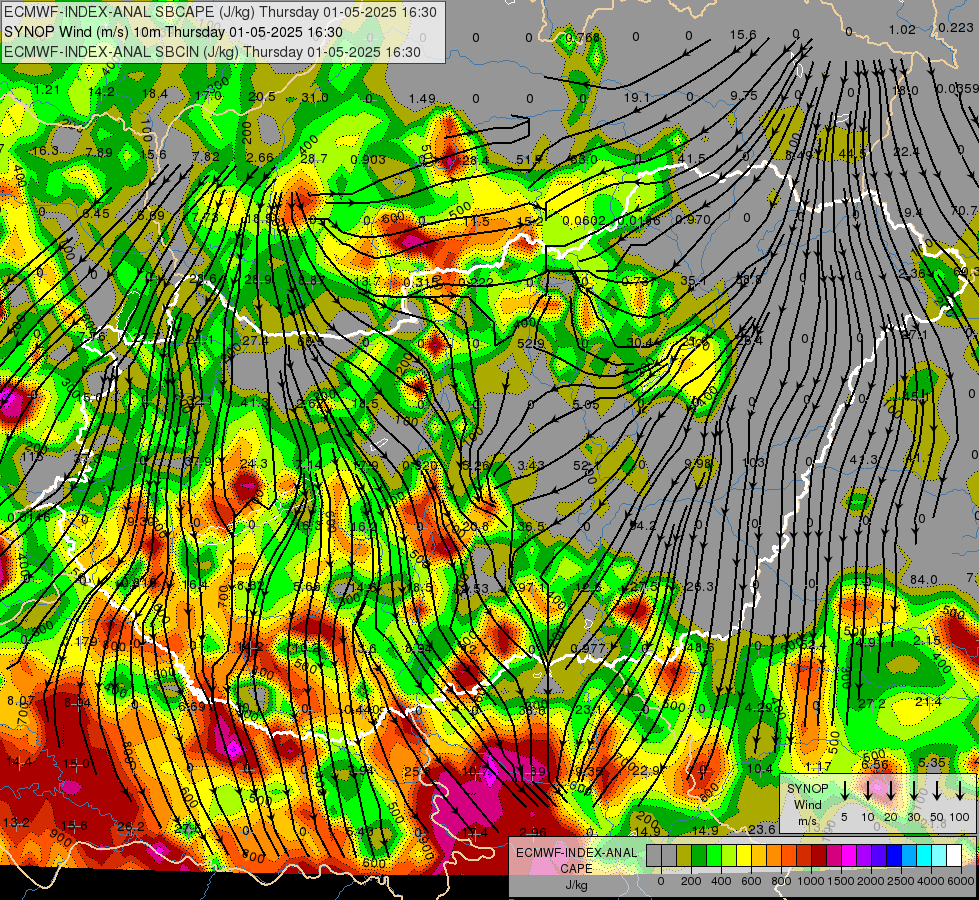Viewport: 979px width, 900px height.
Task: Click the map value '0.223'
Action: [955, 27]
